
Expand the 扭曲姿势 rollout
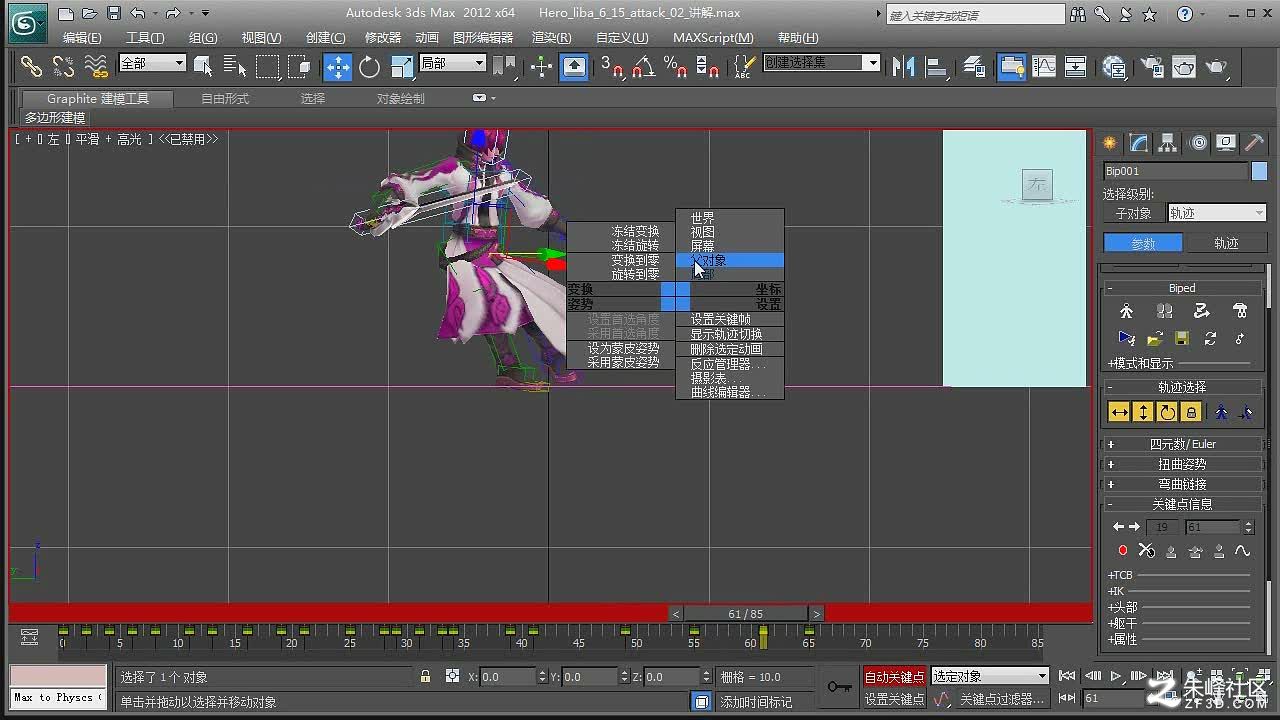click(1181, 464)
